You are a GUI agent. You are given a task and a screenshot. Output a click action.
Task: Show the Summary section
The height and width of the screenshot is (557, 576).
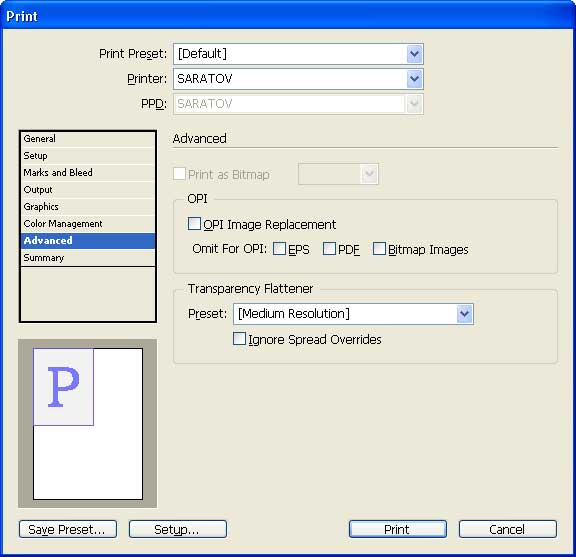[87, 258]
